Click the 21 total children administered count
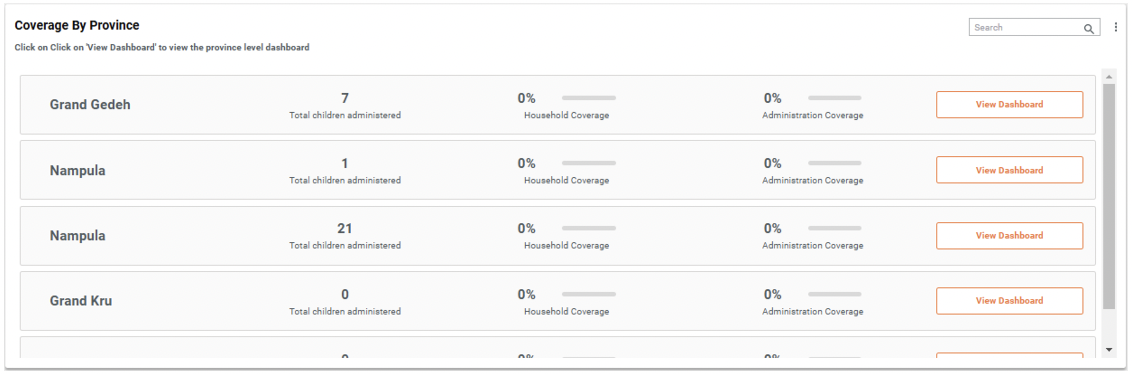Screen dimensions: 1132x374 pyautogui.click(x=345, y=229)
